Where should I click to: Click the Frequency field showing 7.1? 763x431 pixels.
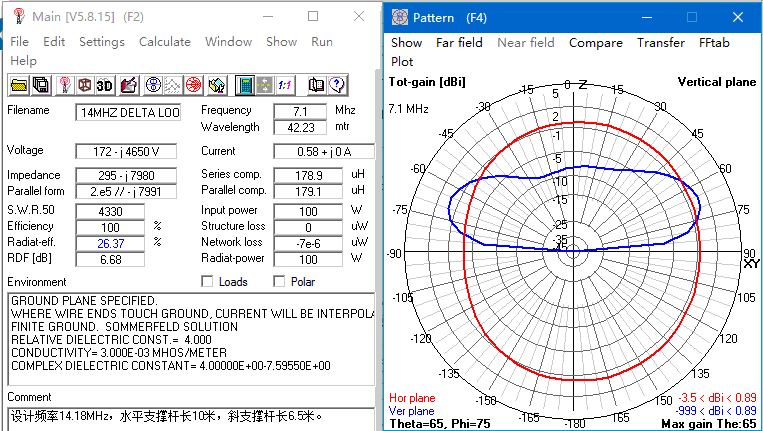[300, 112]
